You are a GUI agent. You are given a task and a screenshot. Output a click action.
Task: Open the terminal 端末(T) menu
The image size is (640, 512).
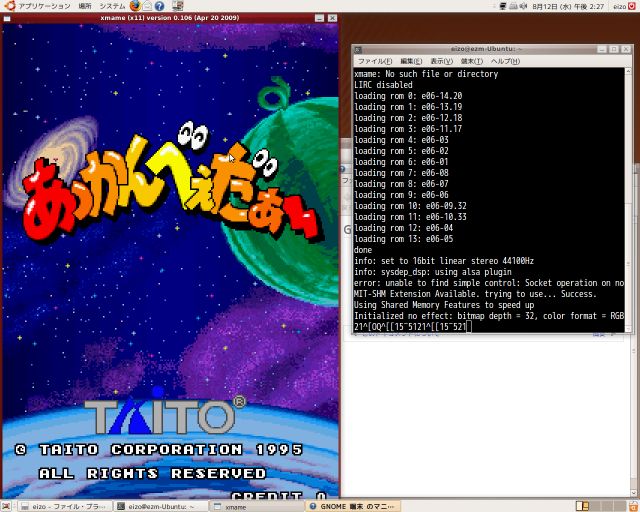click(x=471, y=61)
